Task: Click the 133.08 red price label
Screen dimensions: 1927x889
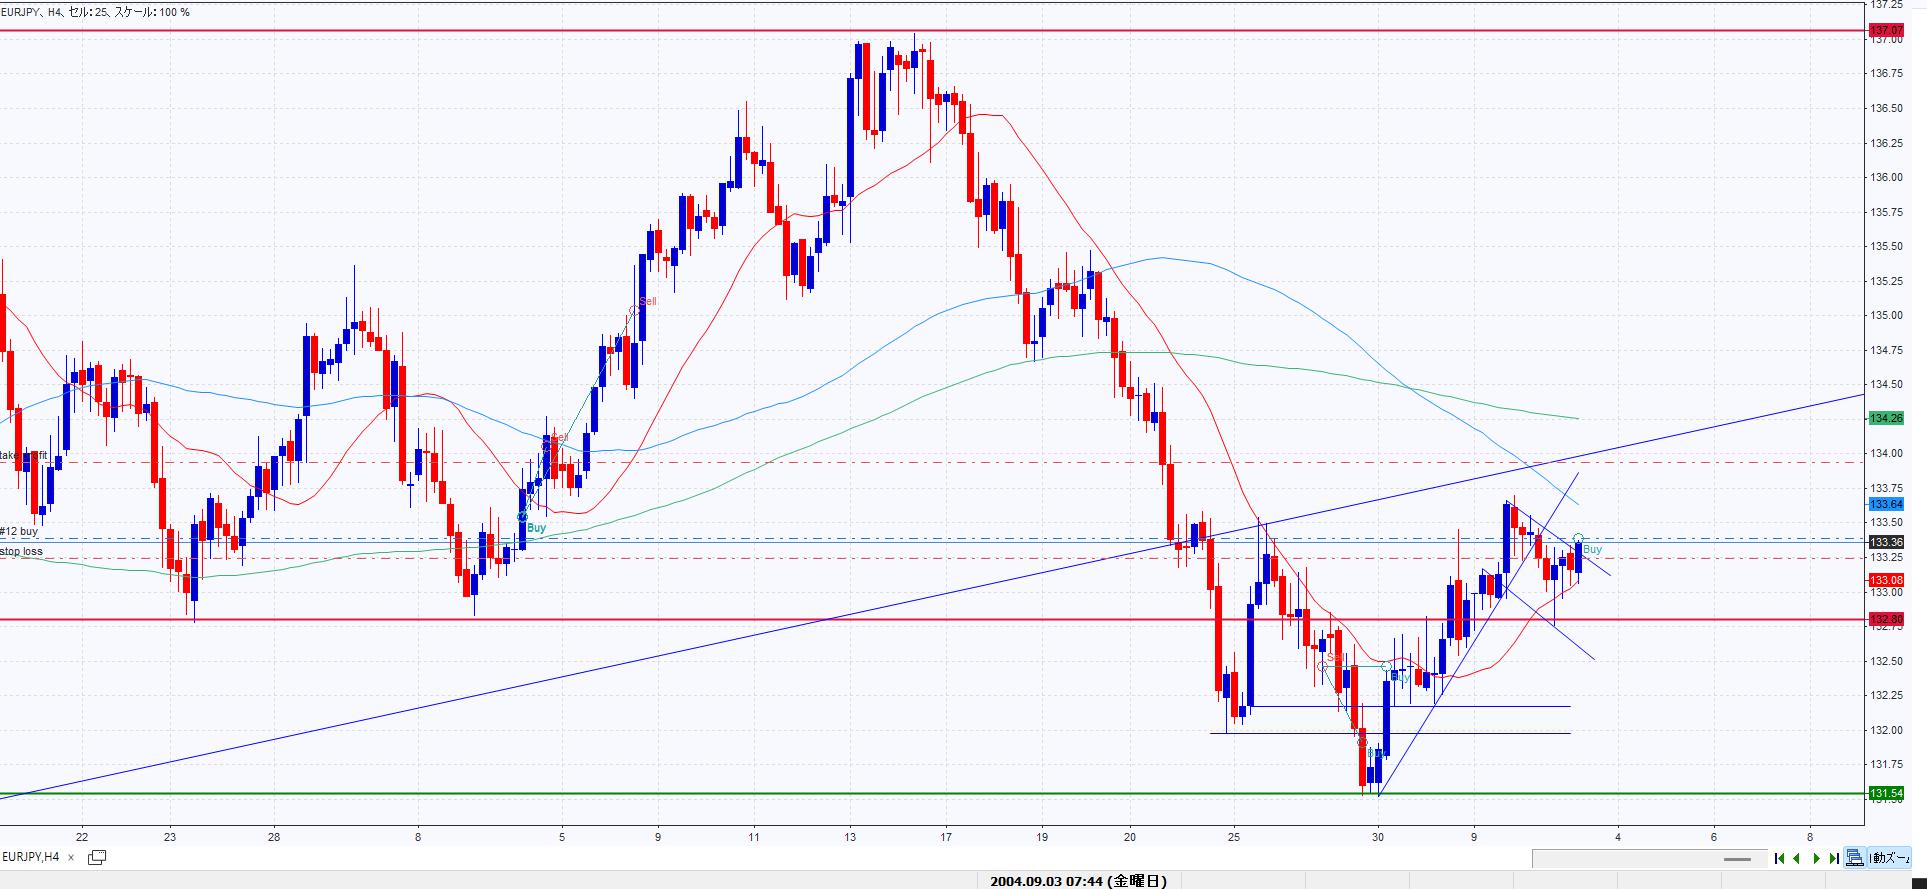Action: click(x=1885, y=580)
